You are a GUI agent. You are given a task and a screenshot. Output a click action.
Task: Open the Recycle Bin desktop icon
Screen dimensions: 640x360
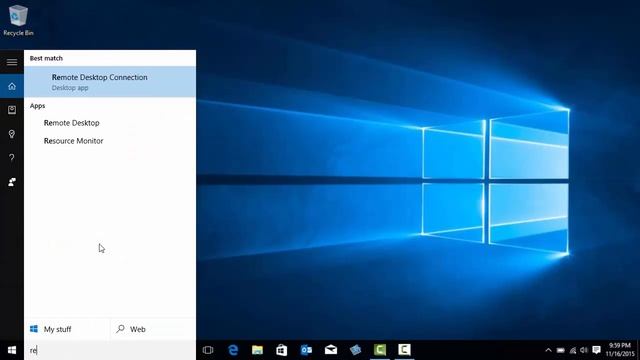tap(18, 20)
